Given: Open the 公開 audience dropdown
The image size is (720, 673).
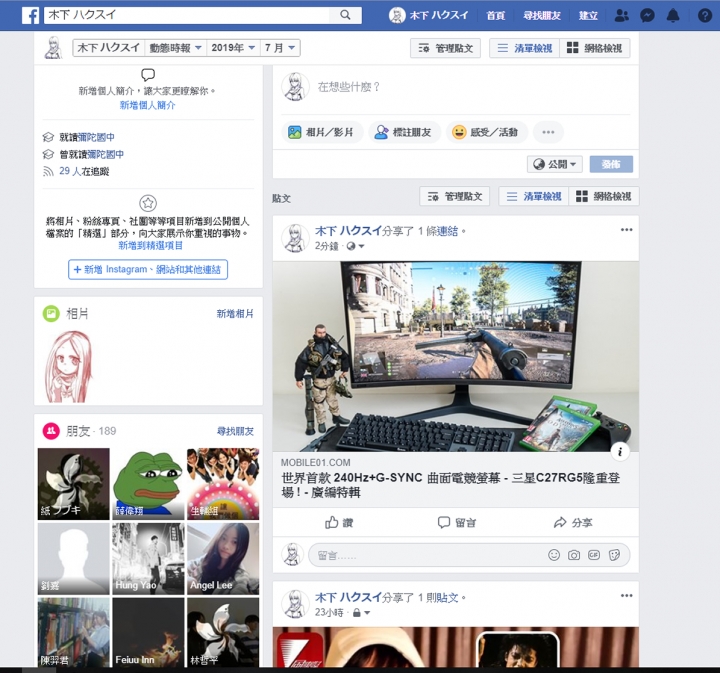Looking at the screenshot, I should (555, 164).
